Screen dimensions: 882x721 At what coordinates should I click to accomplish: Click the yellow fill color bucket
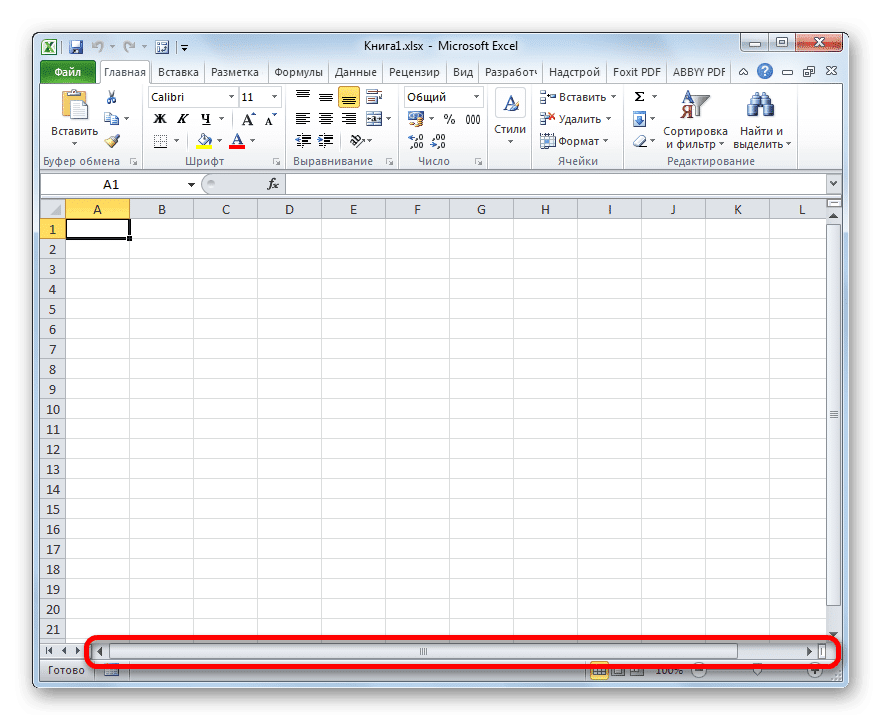pos(204,141)
